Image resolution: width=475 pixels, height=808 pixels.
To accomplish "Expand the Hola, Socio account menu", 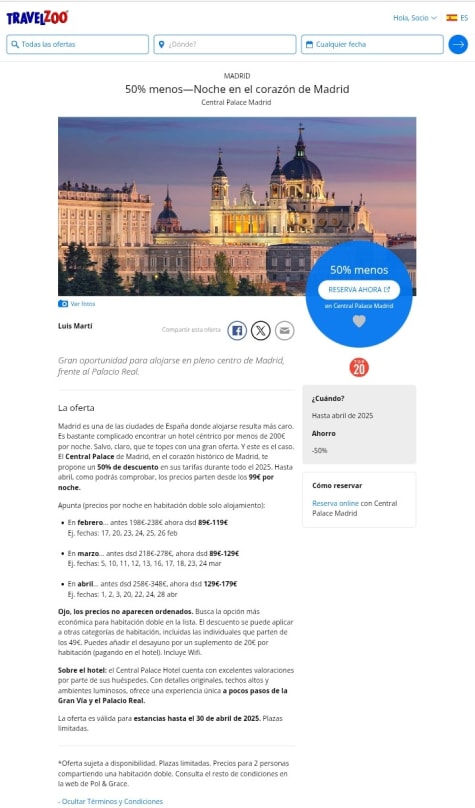I will [x=415, y=18].
